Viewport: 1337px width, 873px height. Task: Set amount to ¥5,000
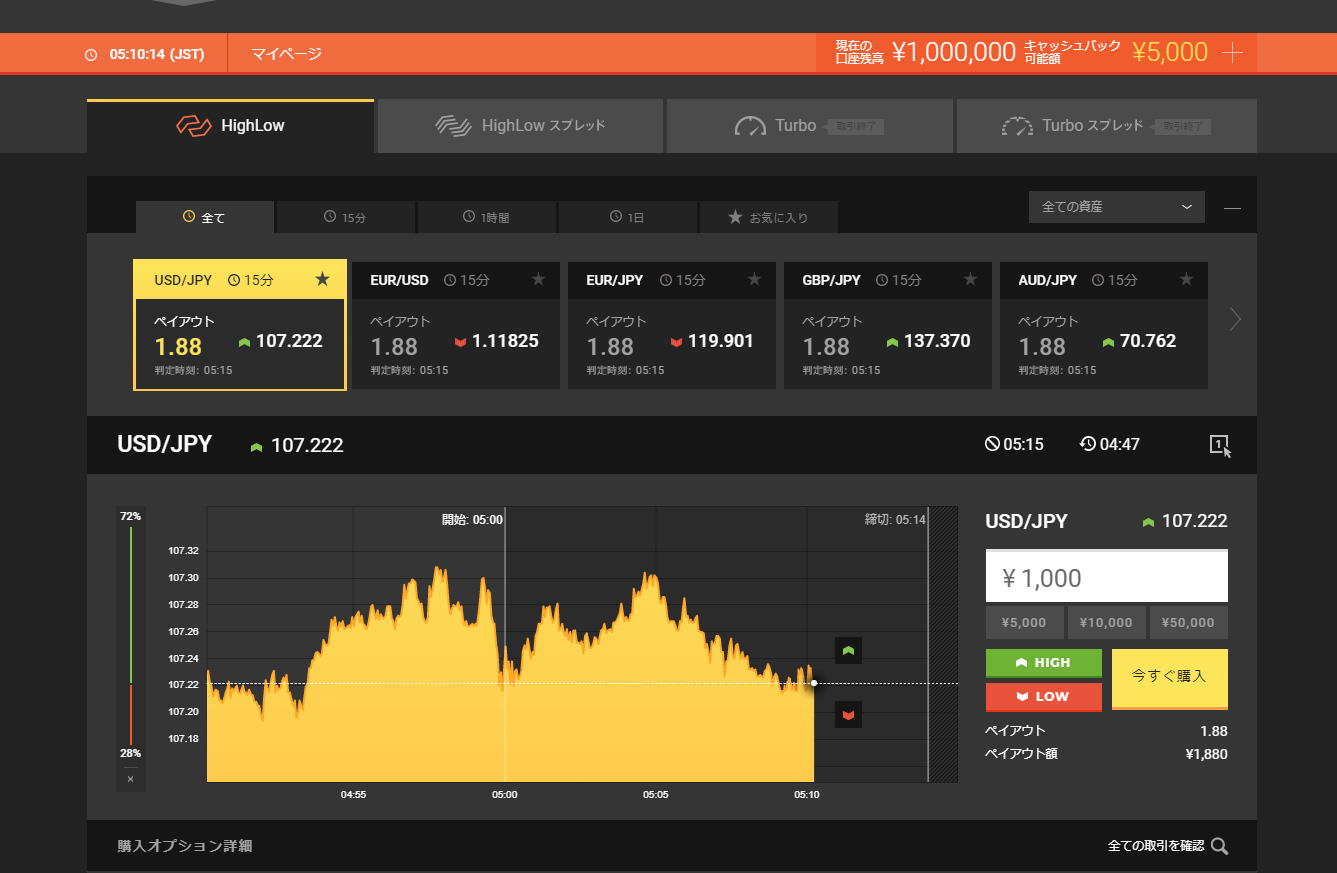click(x=1025, y=622)
